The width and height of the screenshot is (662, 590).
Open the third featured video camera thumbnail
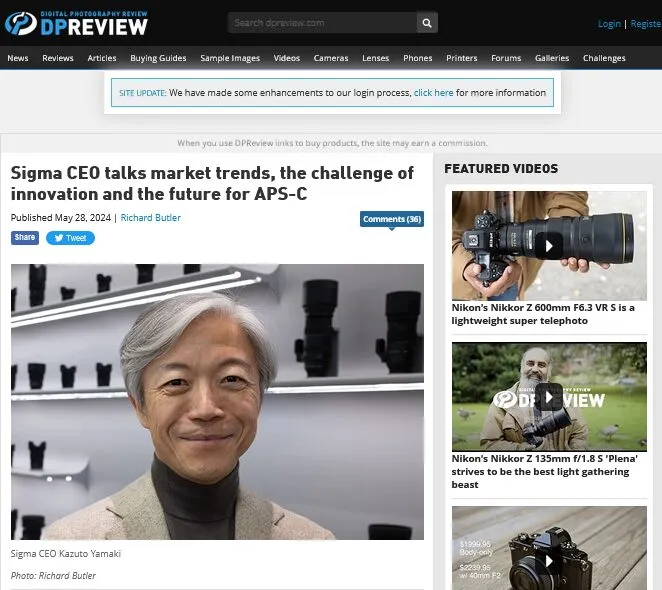coord(548,547)
